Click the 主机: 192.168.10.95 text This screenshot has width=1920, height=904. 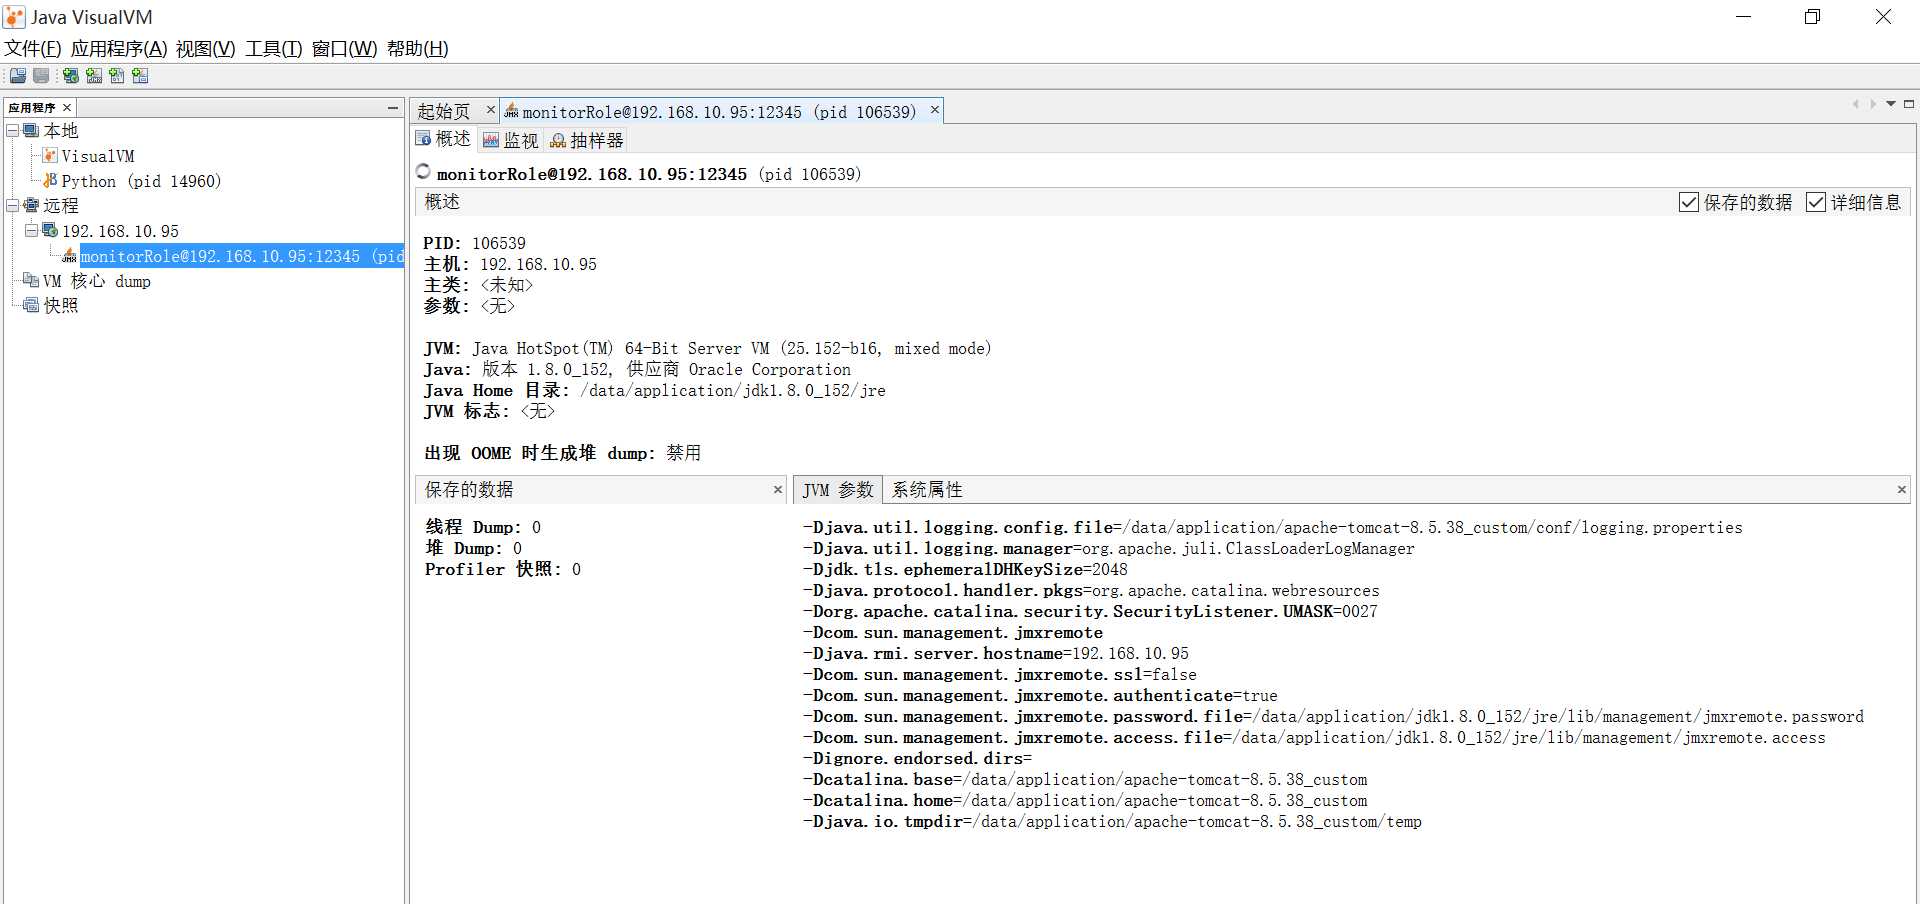[x=510, y=264]
